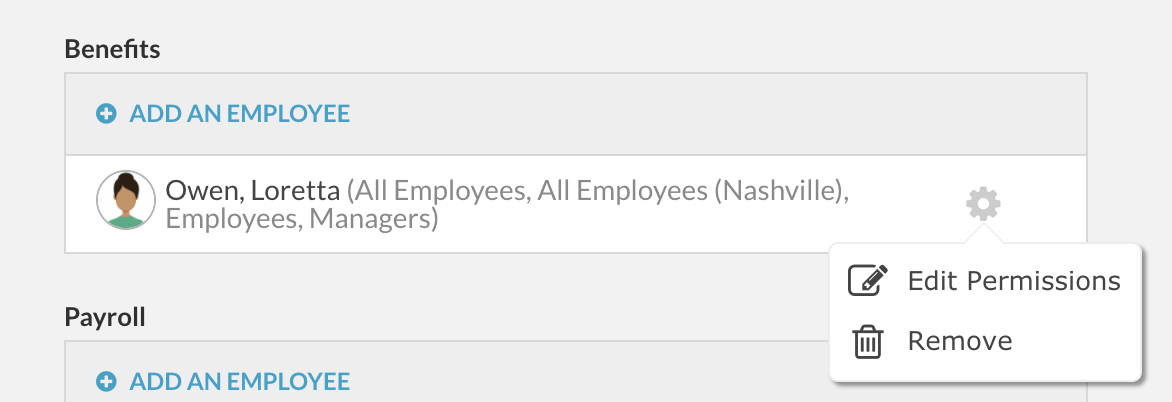The height and width of the screenshot is (402, 1172).
Task: Click the trash can icon in the popup
Action: [x=868, y=341]
